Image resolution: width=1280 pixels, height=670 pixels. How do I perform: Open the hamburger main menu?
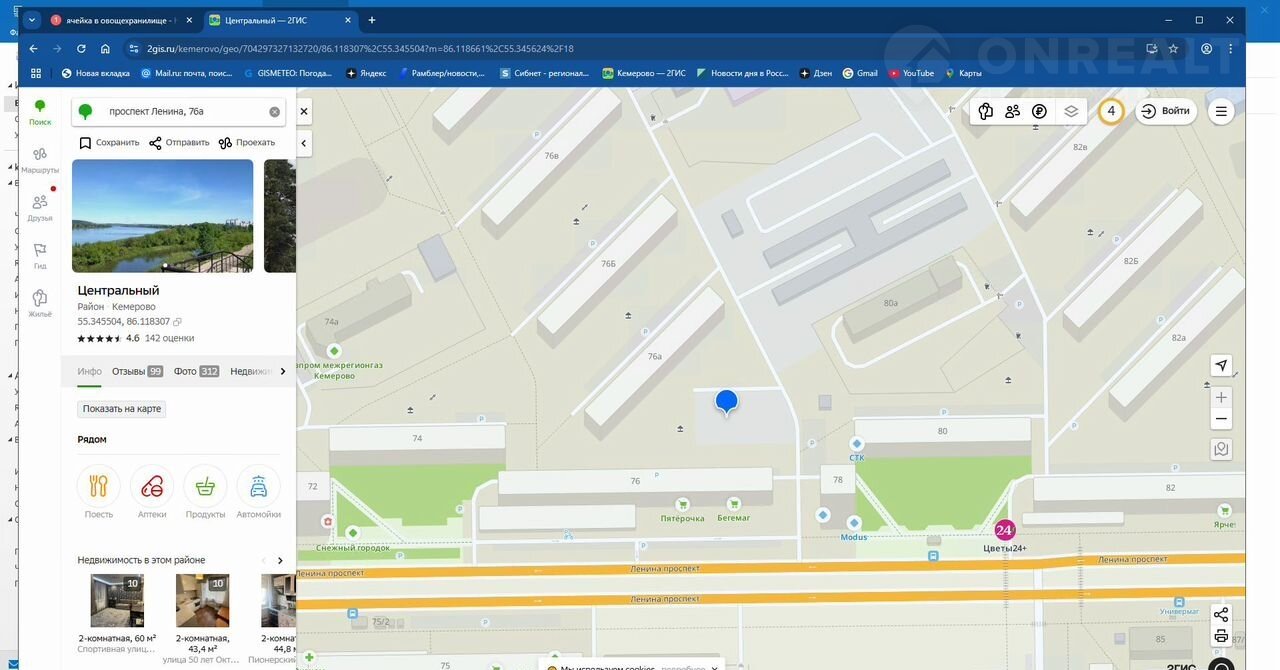point(1221,111)
